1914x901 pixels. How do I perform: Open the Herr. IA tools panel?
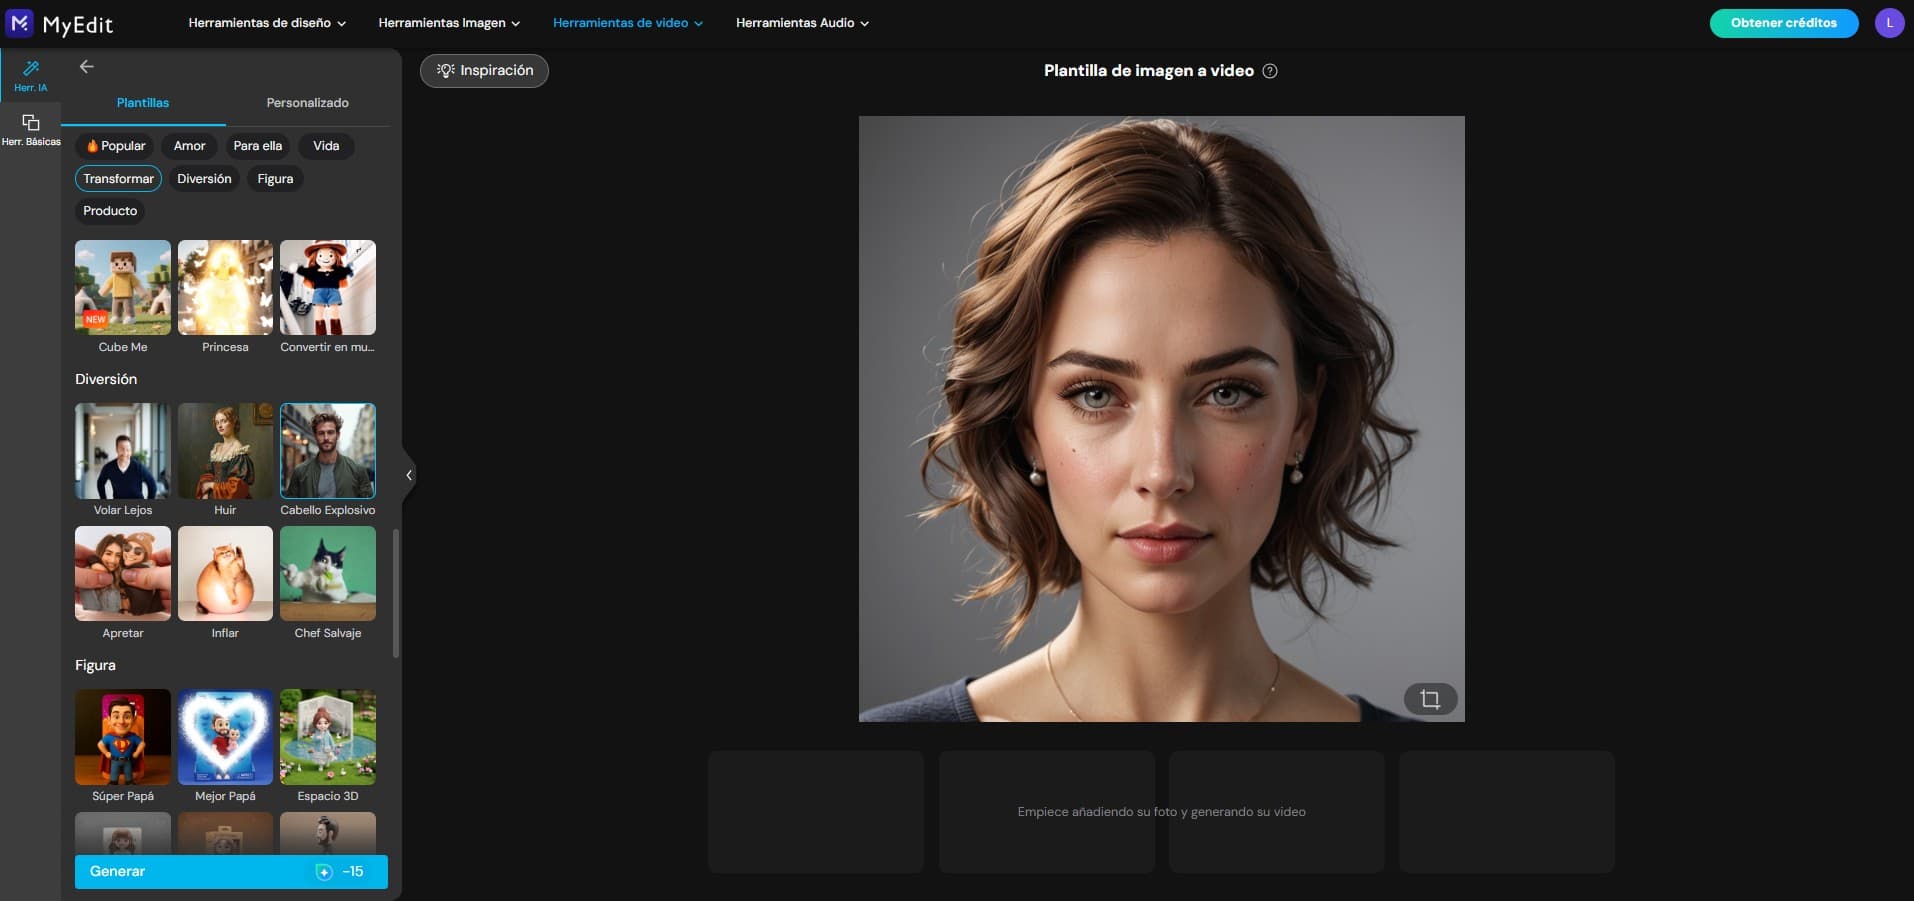(30, 75)
